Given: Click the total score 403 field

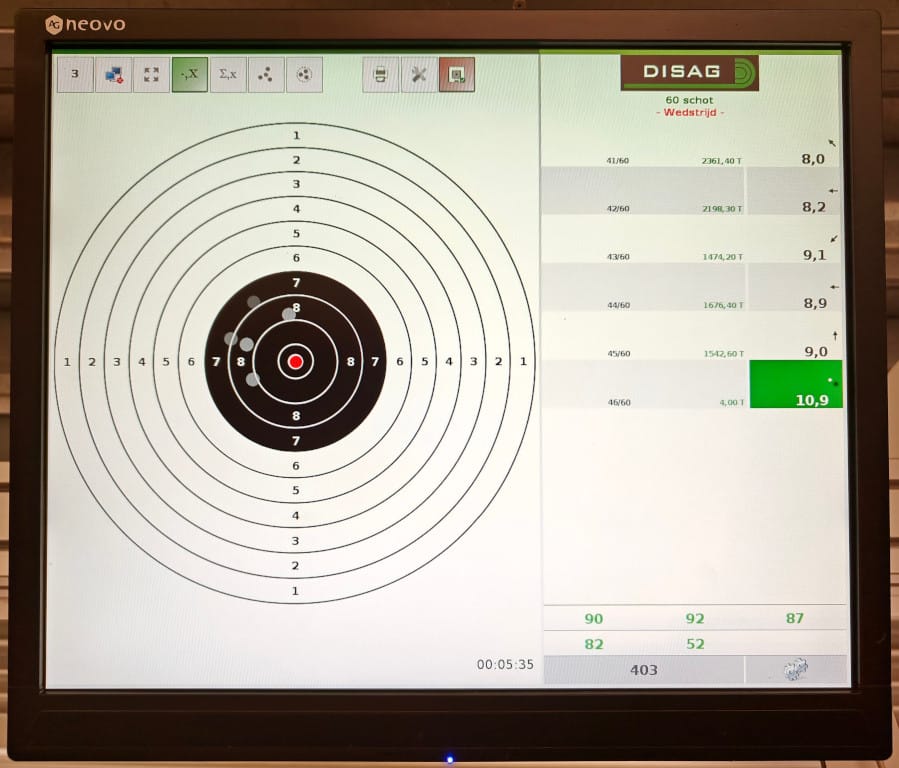Looking at the screenshot, I should pos(643,670).
